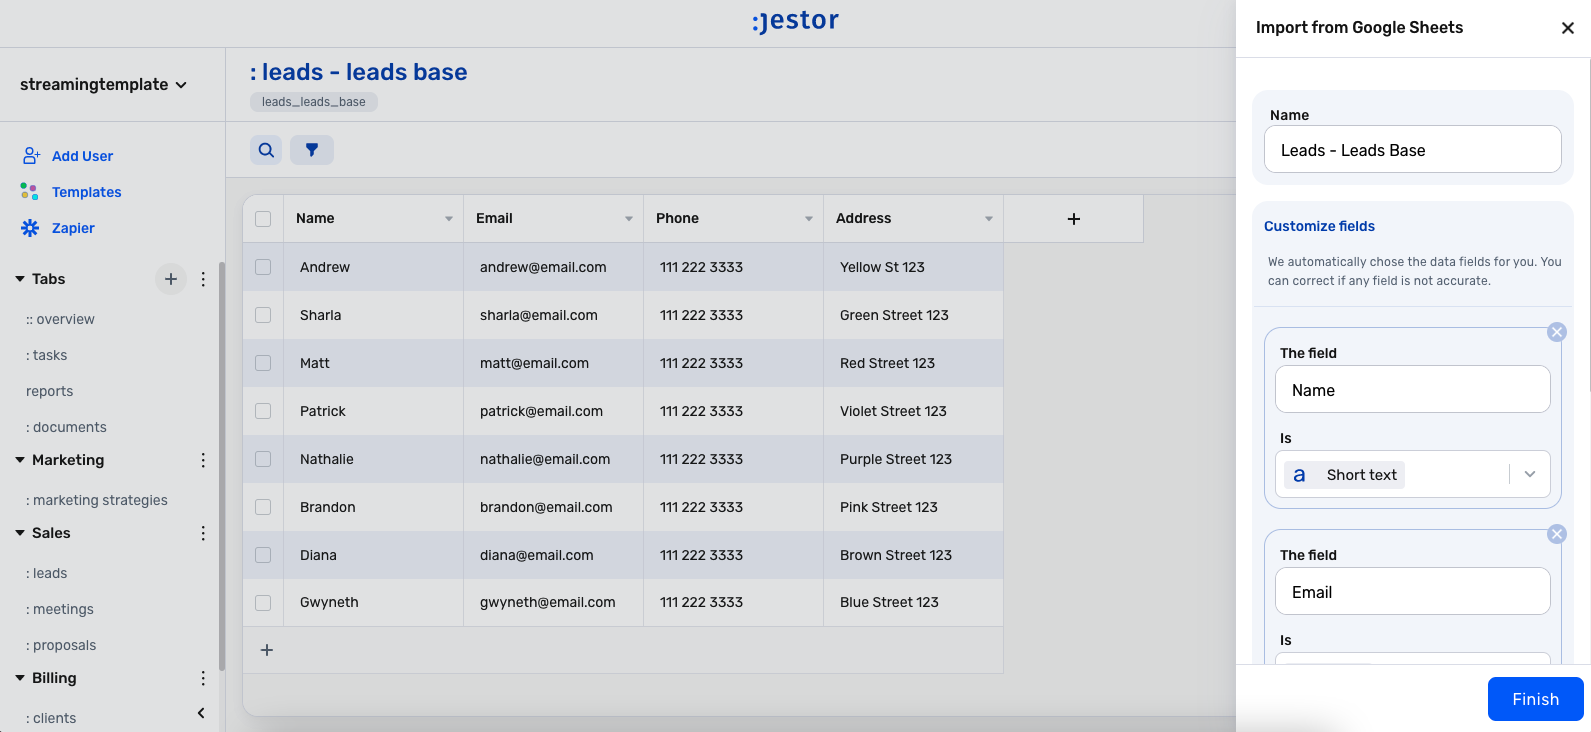Select the Gwyneth row checkbox
1591x732 pixels.
263,603
